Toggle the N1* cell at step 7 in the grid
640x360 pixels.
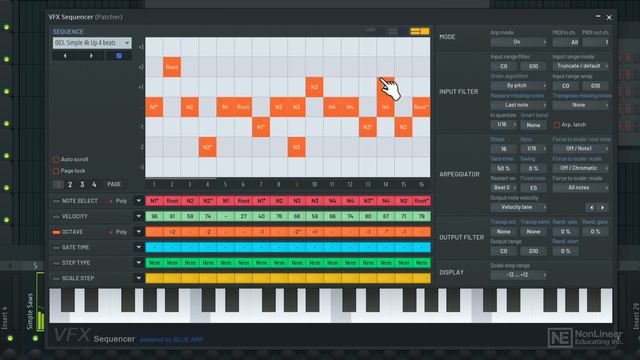pyautogui.click(x=261, y=127)
